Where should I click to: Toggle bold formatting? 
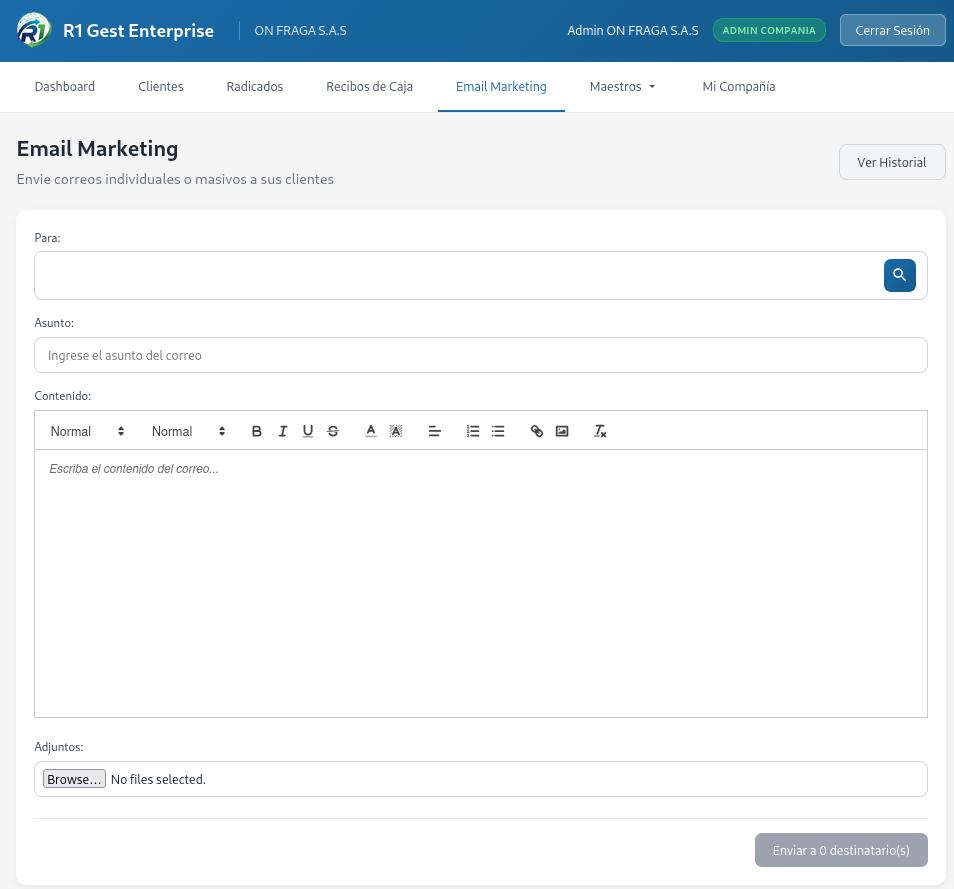pyautogui.click(x=257, y=431)
